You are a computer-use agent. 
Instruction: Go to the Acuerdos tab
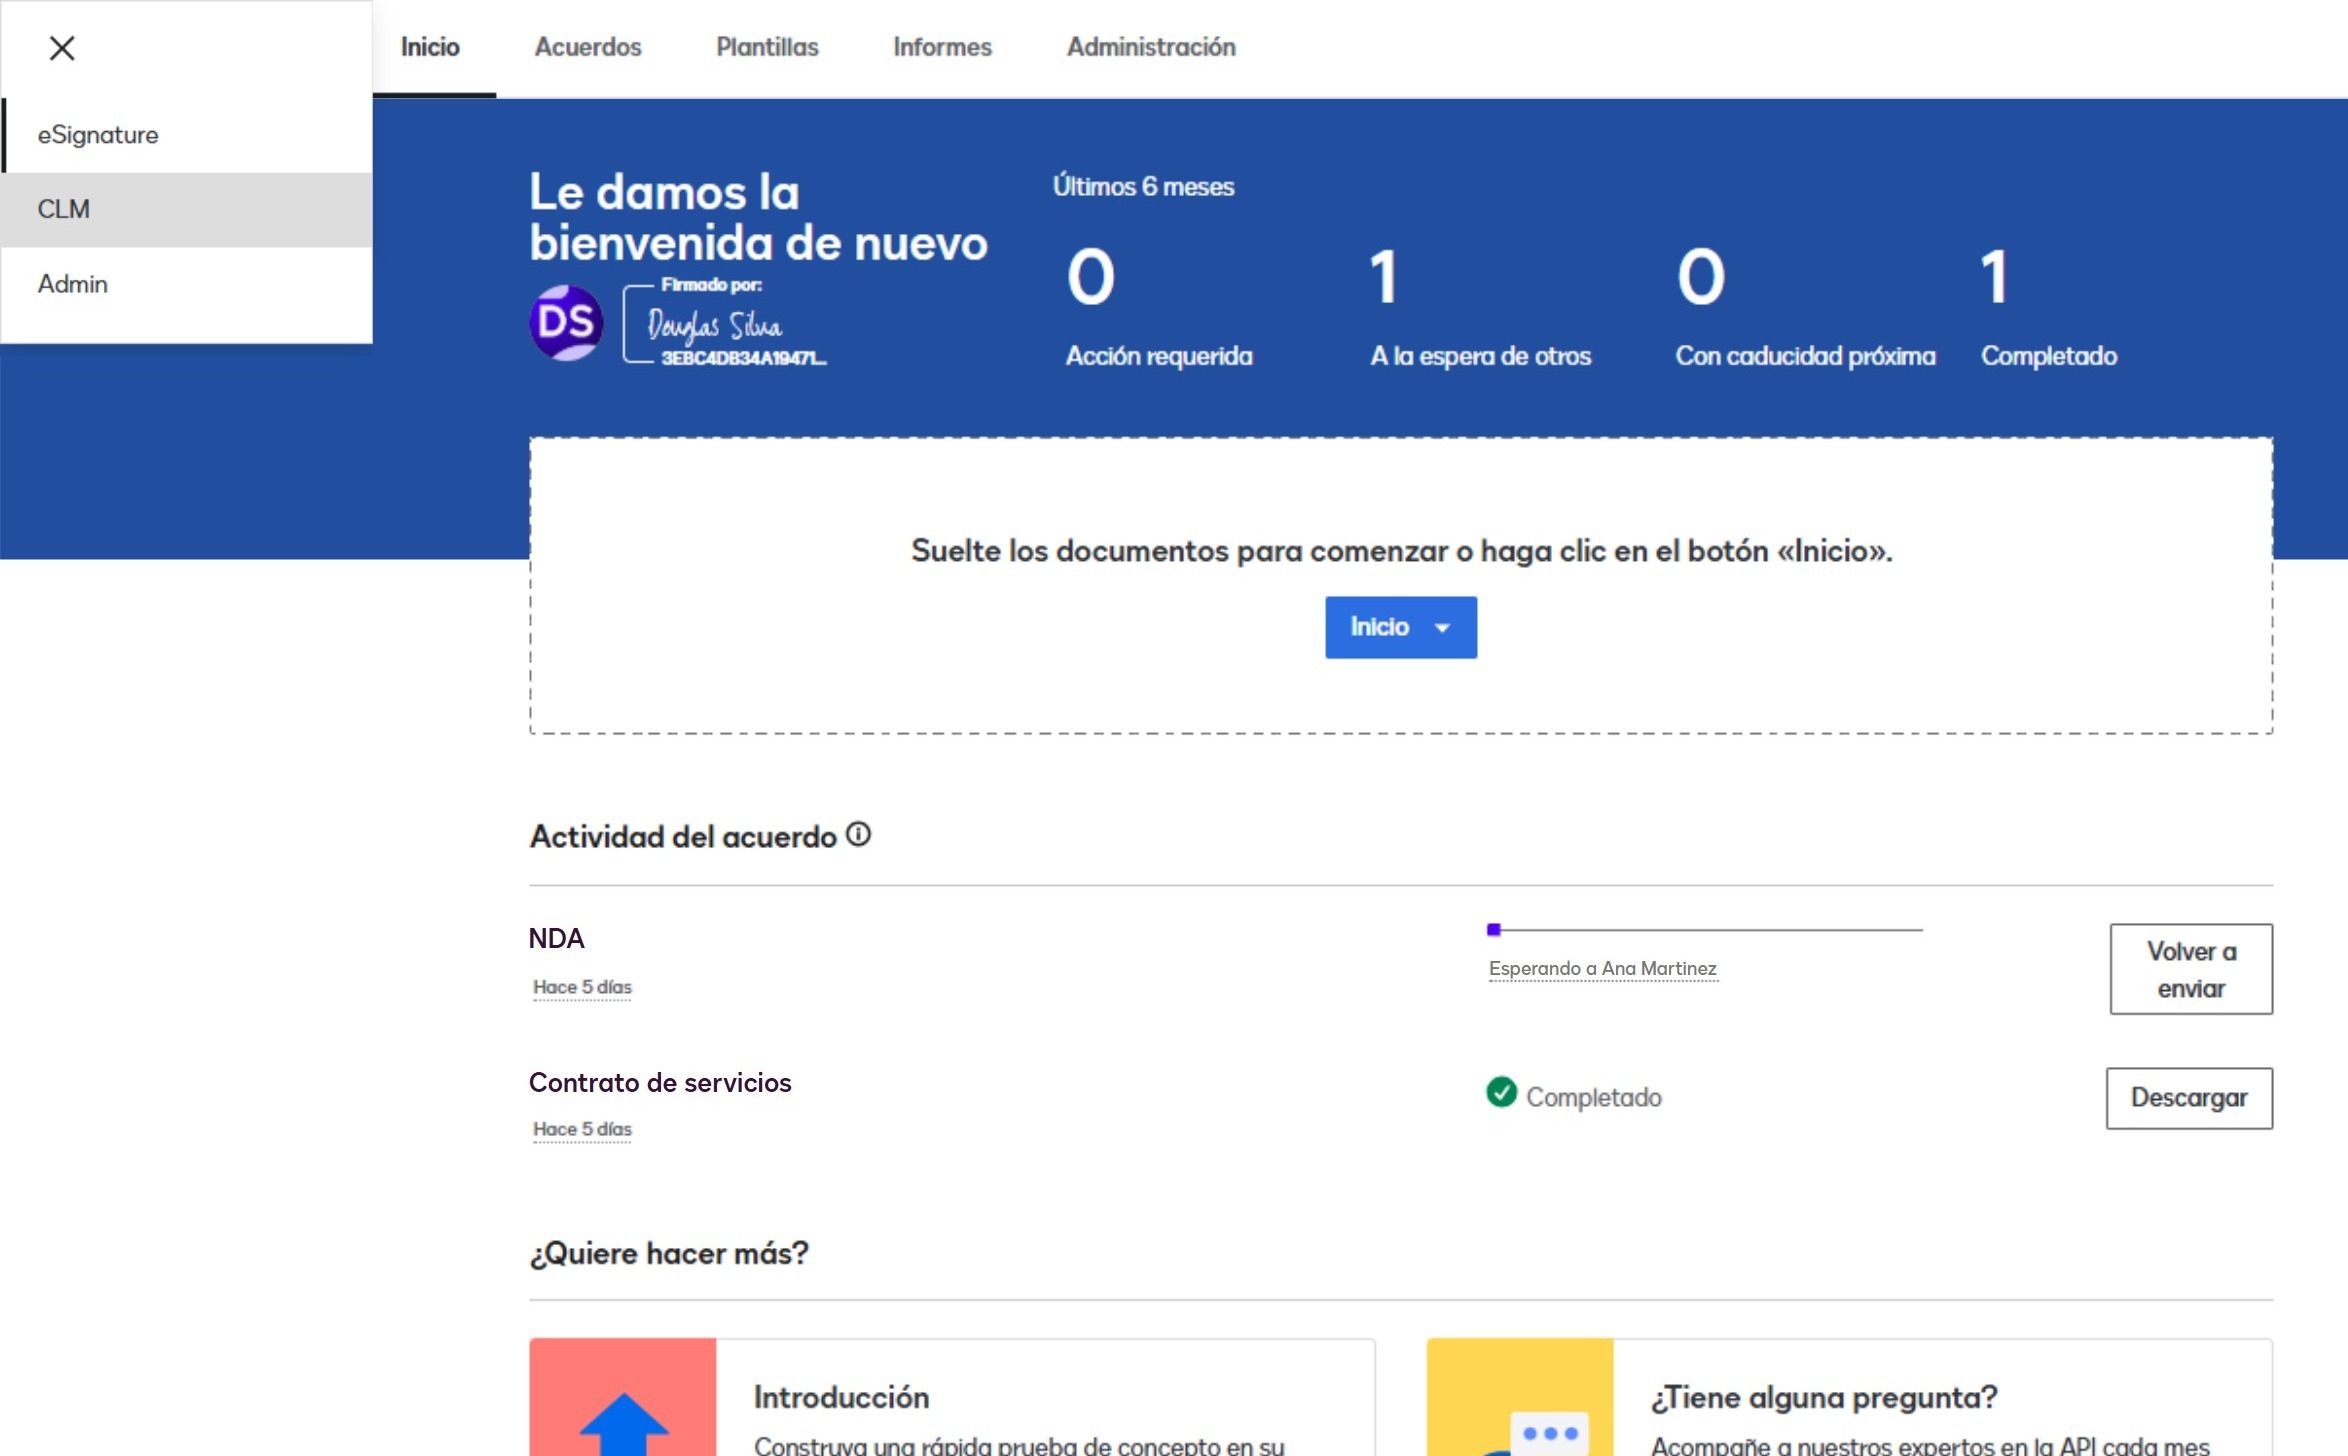coord(588,47)
